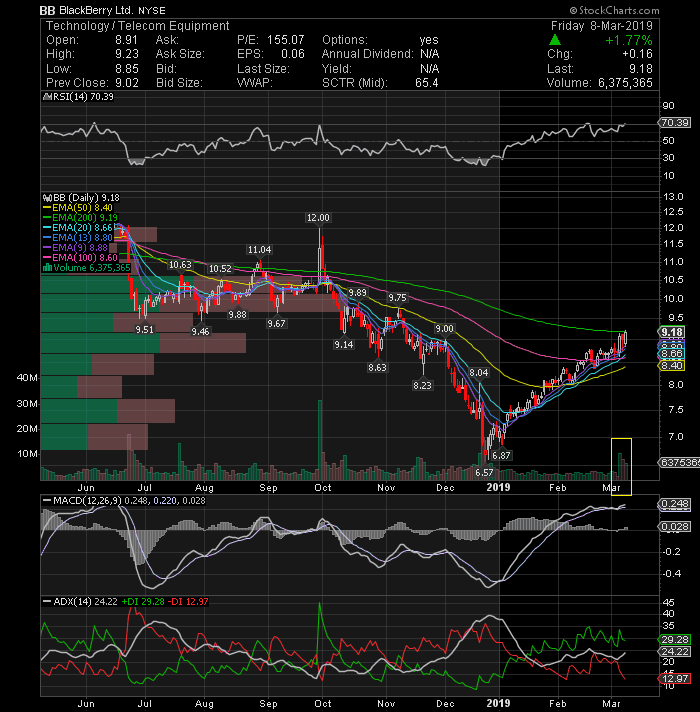Click the 9.46 low price label
The image size is (700, 712).
point(200,331)
